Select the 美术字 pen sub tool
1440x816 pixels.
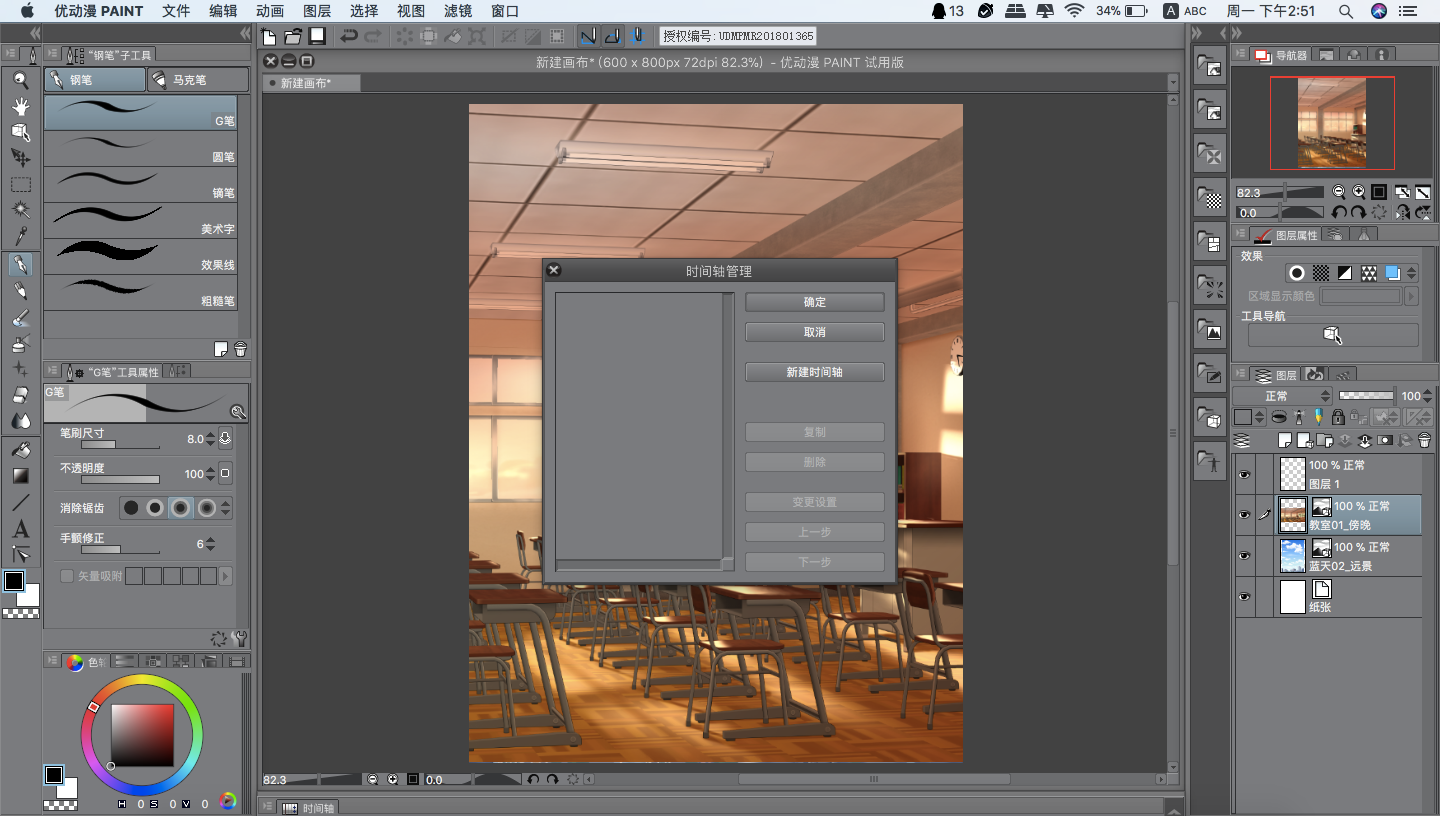[x=141, y=221]
